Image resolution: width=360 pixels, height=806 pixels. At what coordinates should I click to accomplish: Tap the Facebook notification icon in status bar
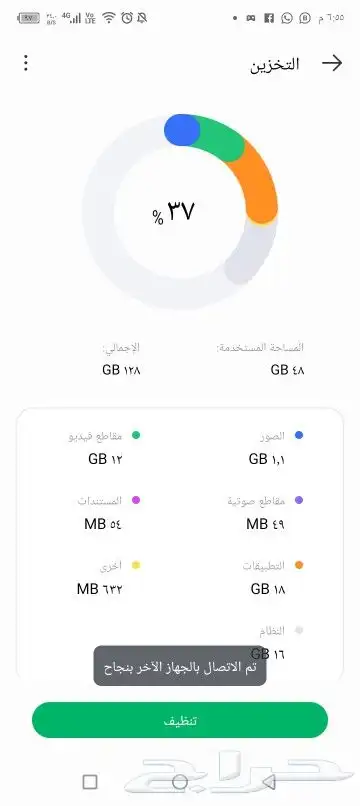point(268,18)
